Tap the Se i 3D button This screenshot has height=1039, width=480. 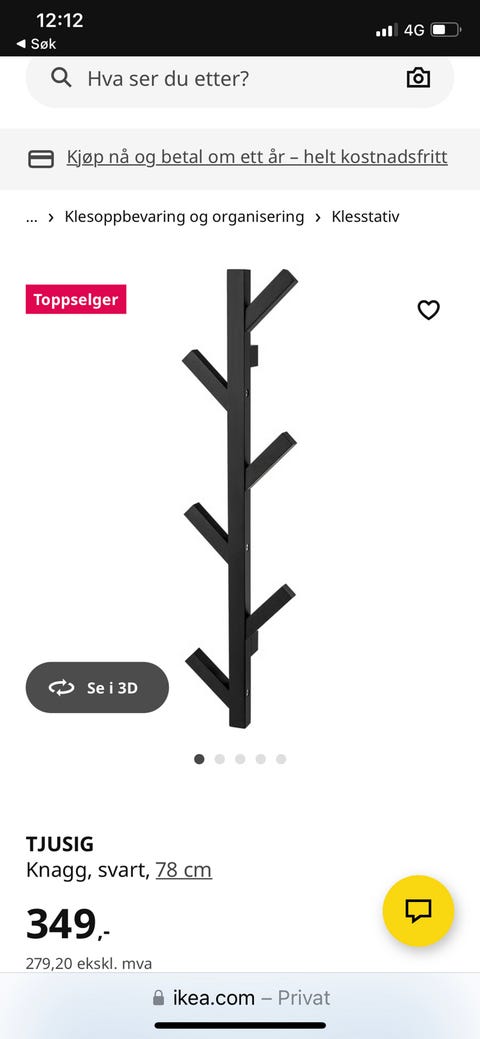97,688
